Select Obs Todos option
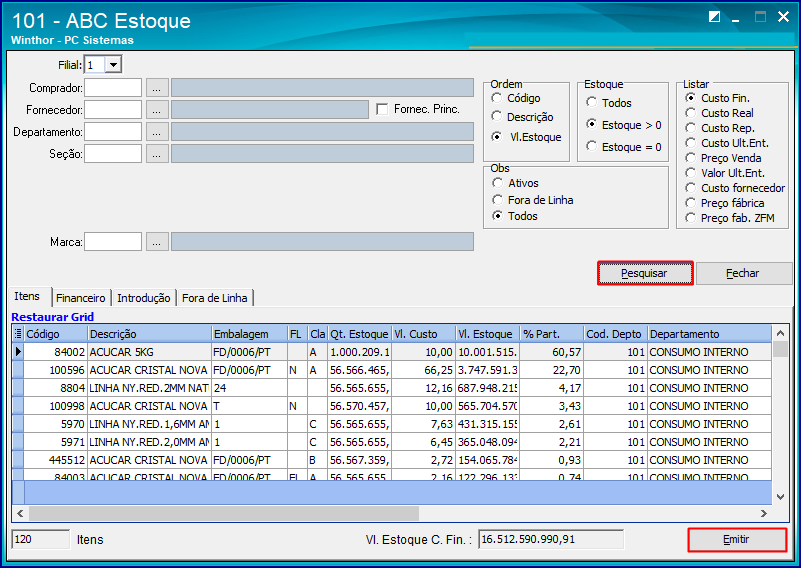This screenshot has width=801, height=568. 498,216
